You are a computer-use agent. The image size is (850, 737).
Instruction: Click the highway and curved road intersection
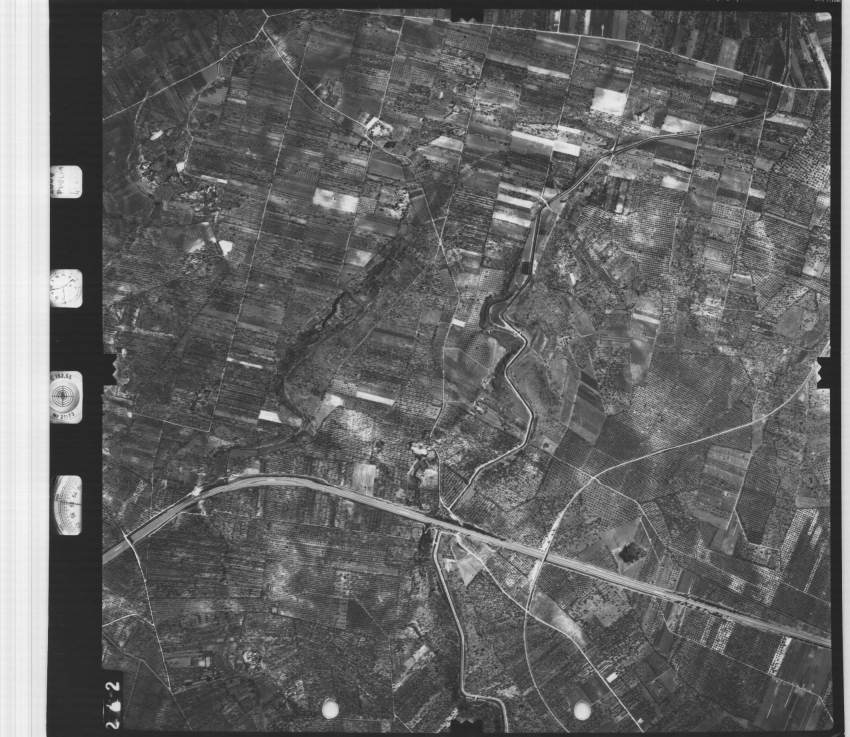[546, 551]
